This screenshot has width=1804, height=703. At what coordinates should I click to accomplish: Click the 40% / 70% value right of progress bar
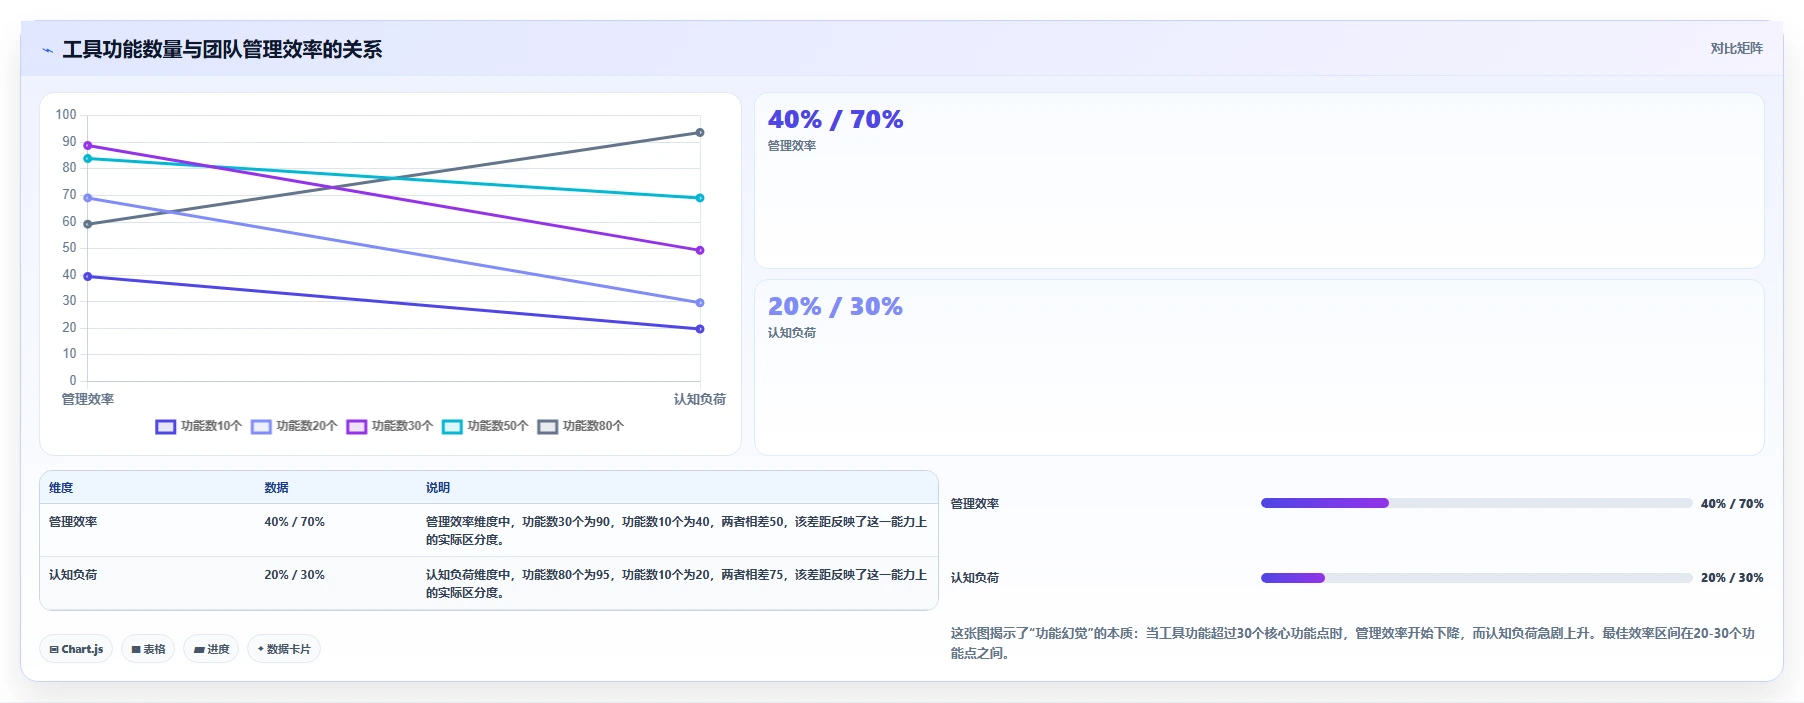(x=1732, y=504)
